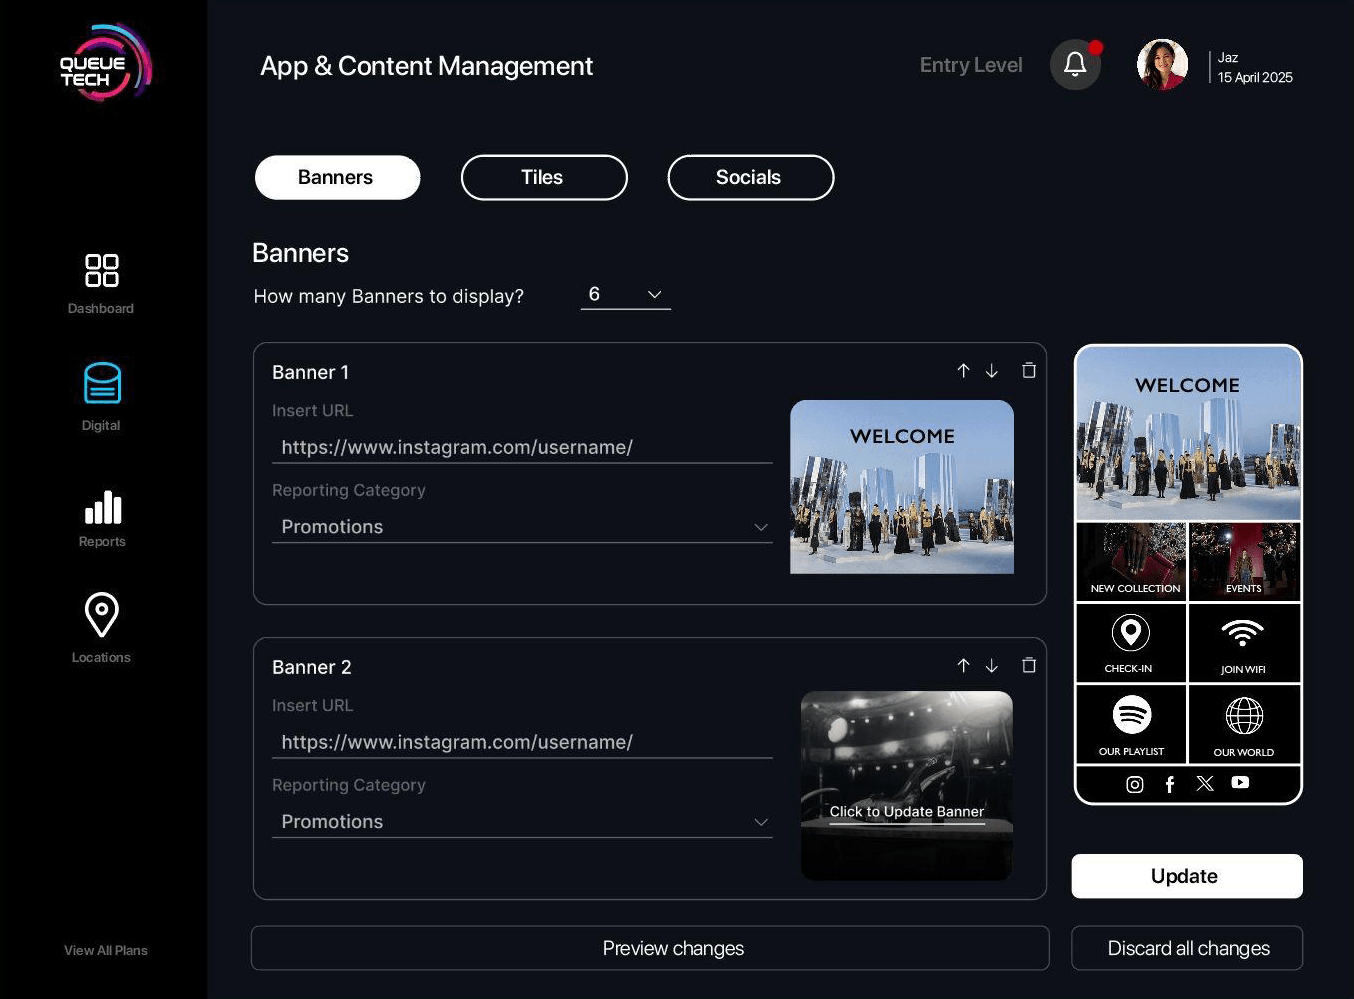1354x999 pixels.
Task: Move Banner 1 down with arrow
Action: click(992, 371)
